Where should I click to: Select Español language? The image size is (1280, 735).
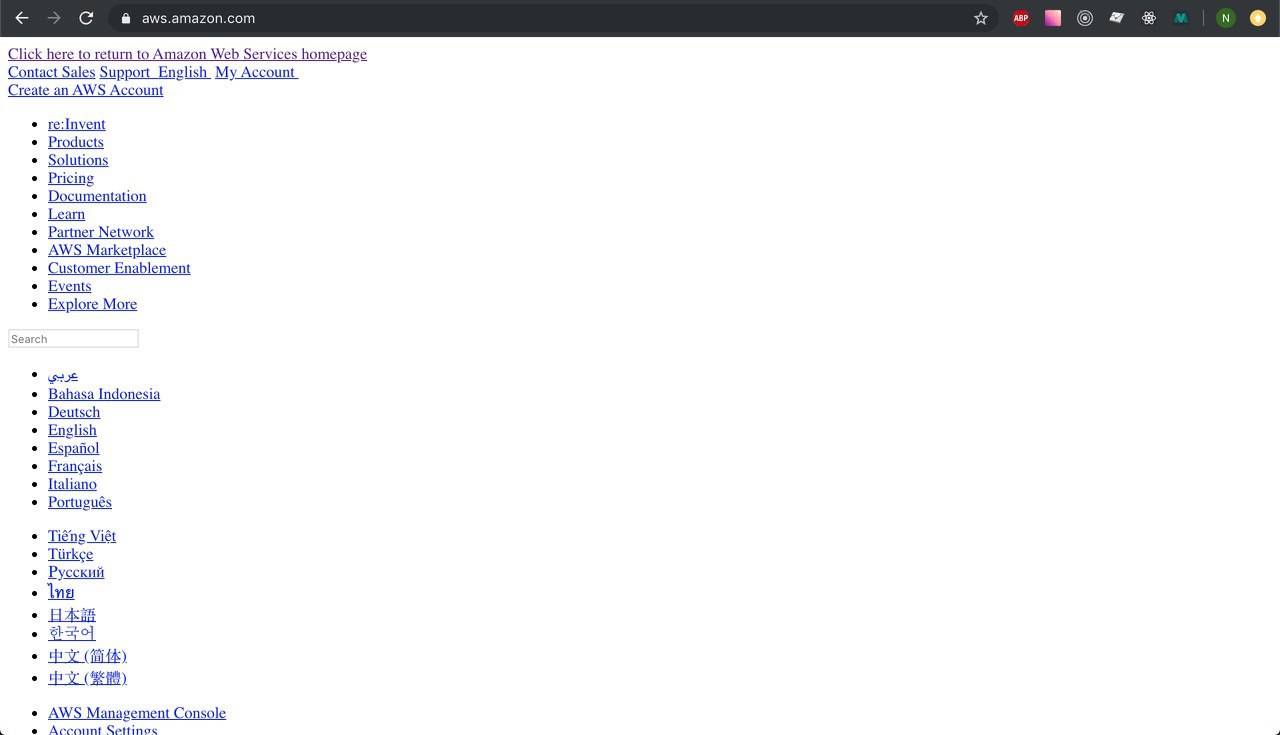[73, 448]
